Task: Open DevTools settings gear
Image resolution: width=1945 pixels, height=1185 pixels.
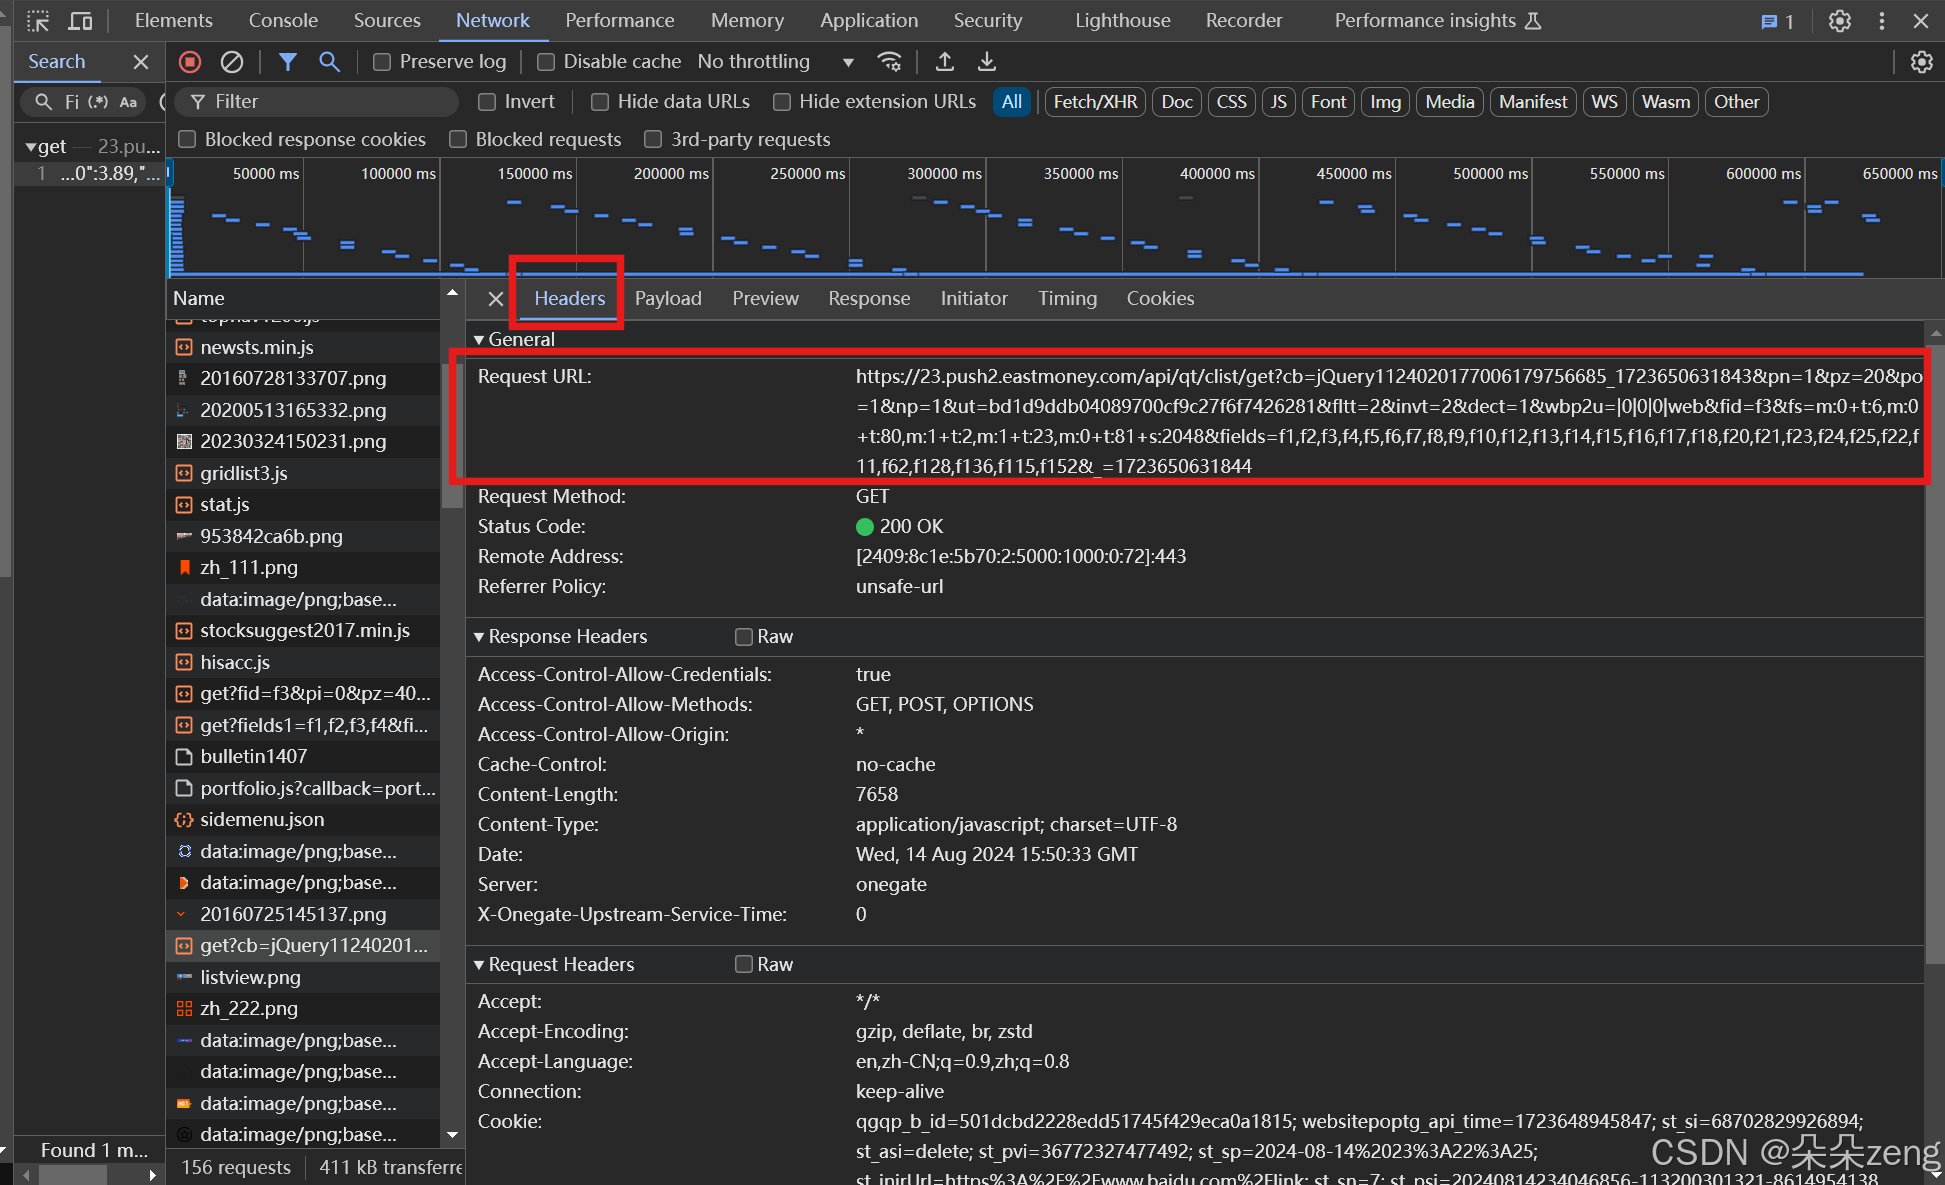Action: 1840,20
